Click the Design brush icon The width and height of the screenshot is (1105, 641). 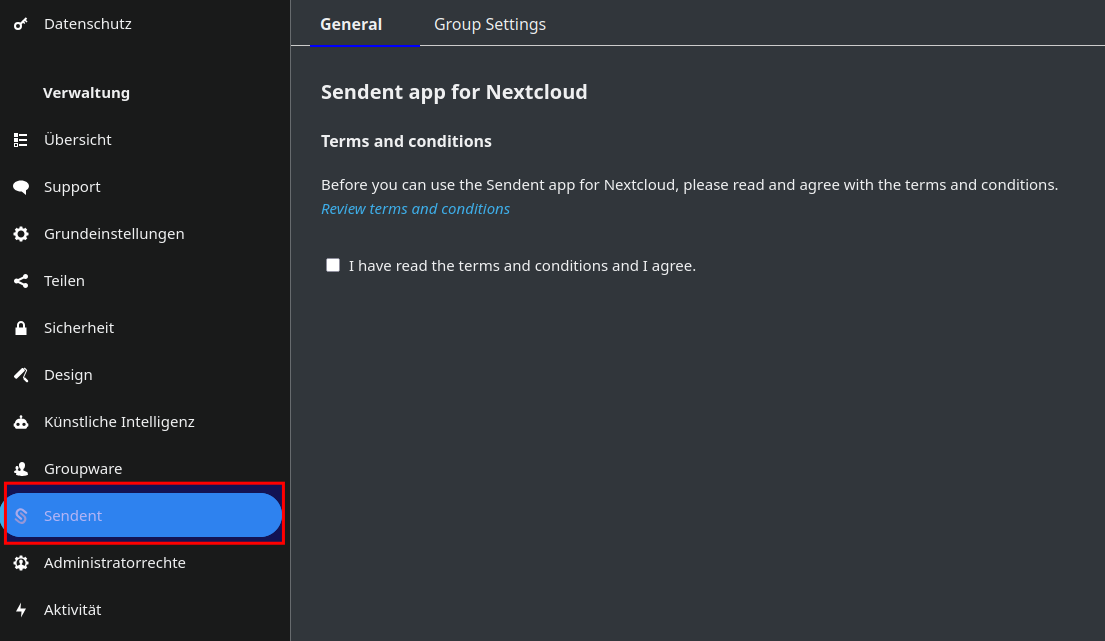(21, 375)
